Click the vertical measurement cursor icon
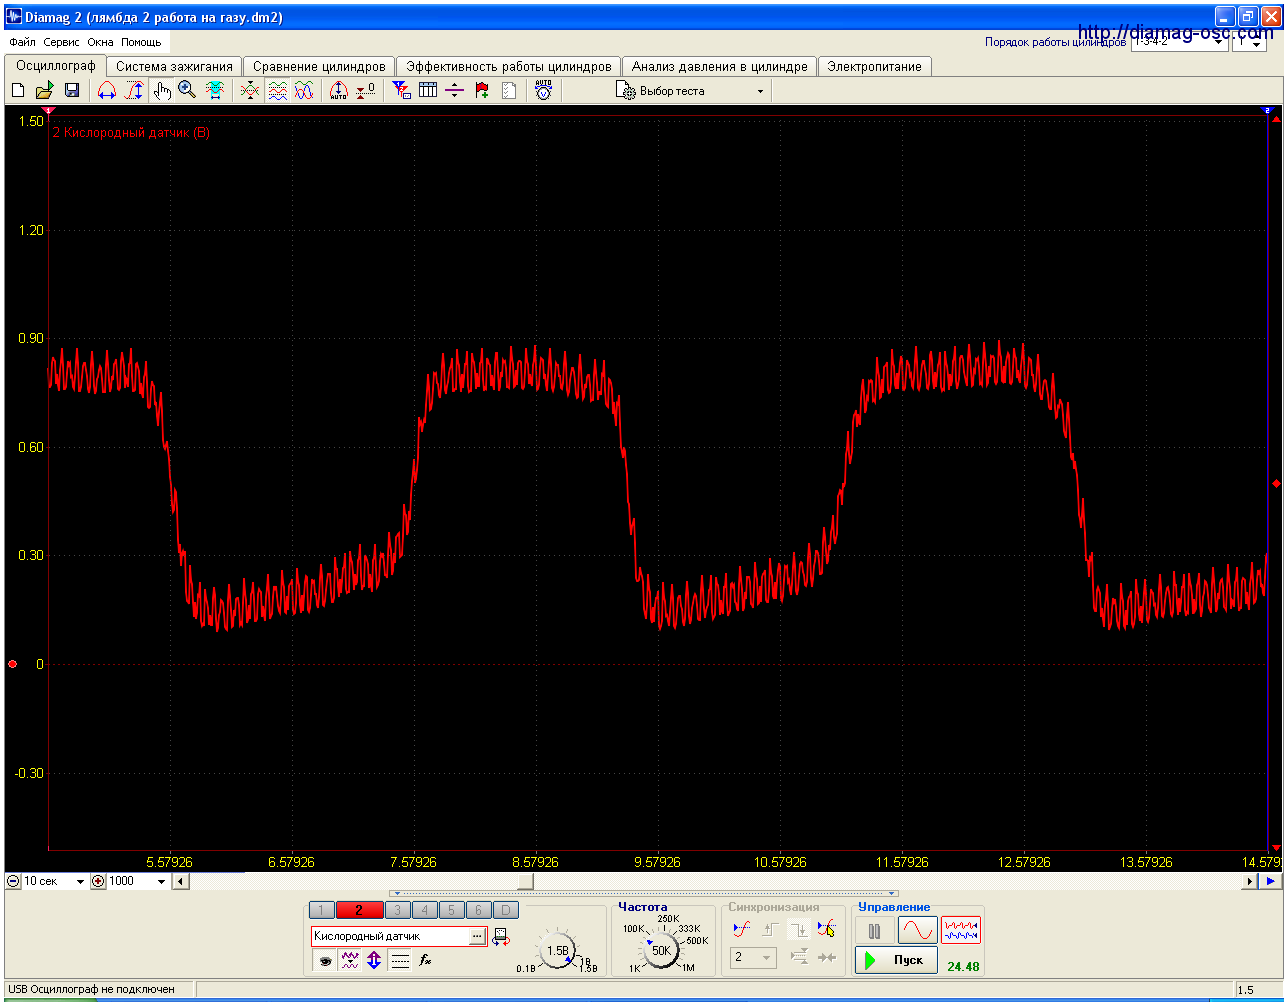The height and width of the screenshot is (1002, 1288). click(134, 91)
